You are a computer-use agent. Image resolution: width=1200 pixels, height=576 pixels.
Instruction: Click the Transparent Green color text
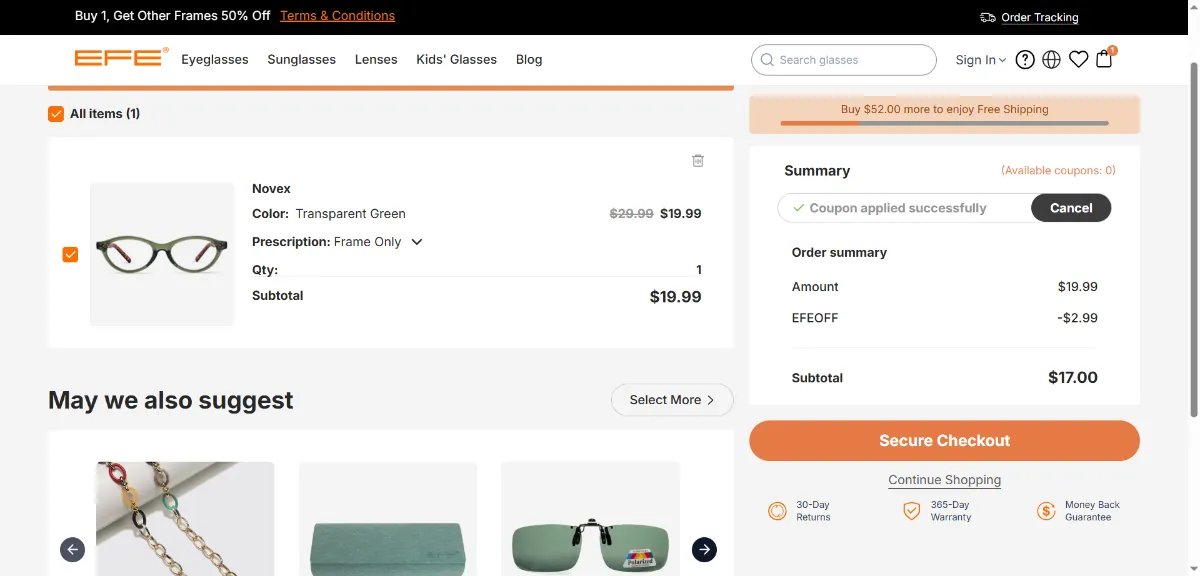pyautogui.click(x=351, y=214)
